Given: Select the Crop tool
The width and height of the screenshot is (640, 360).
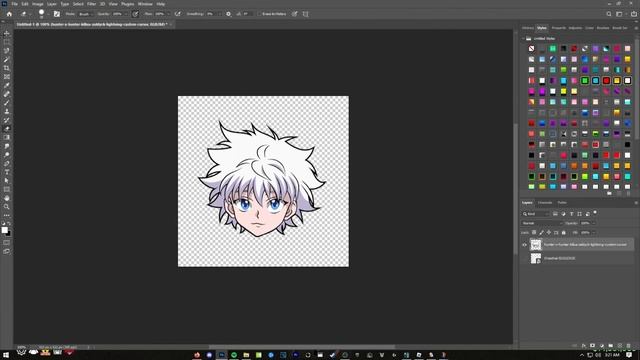Looking at the screenshot, I should (7, 68).
